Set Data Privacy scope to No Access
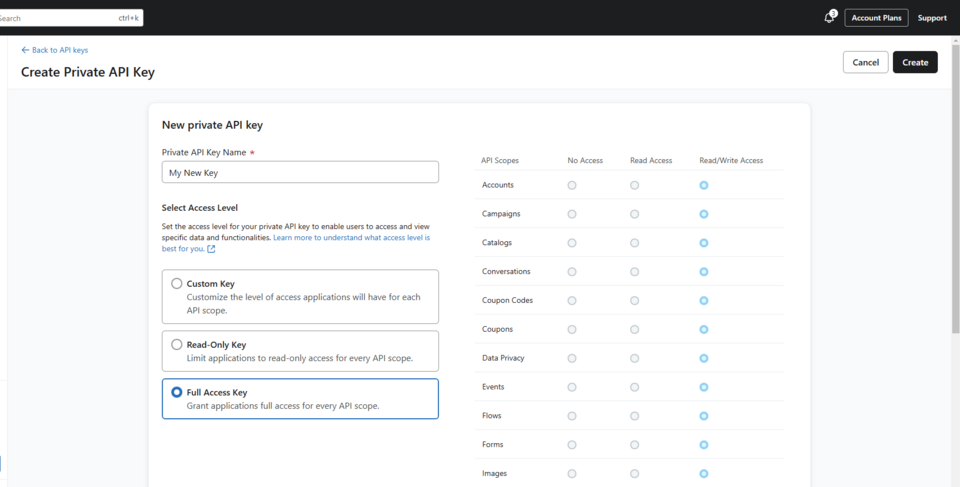The image size is (960, 487). click(572, 358)
